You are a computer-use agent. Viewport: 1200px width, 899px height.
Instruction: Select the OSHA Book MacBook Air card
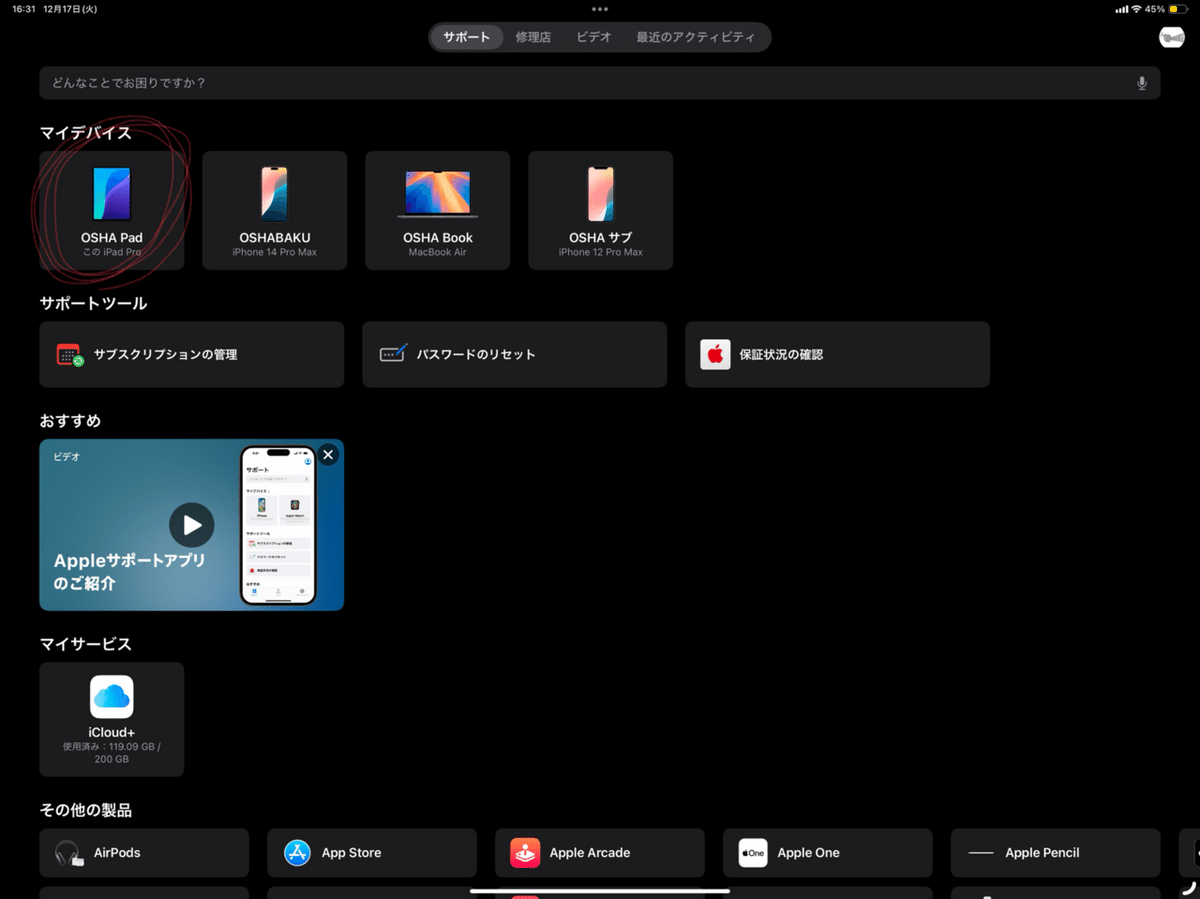click(x=438, y=210)
